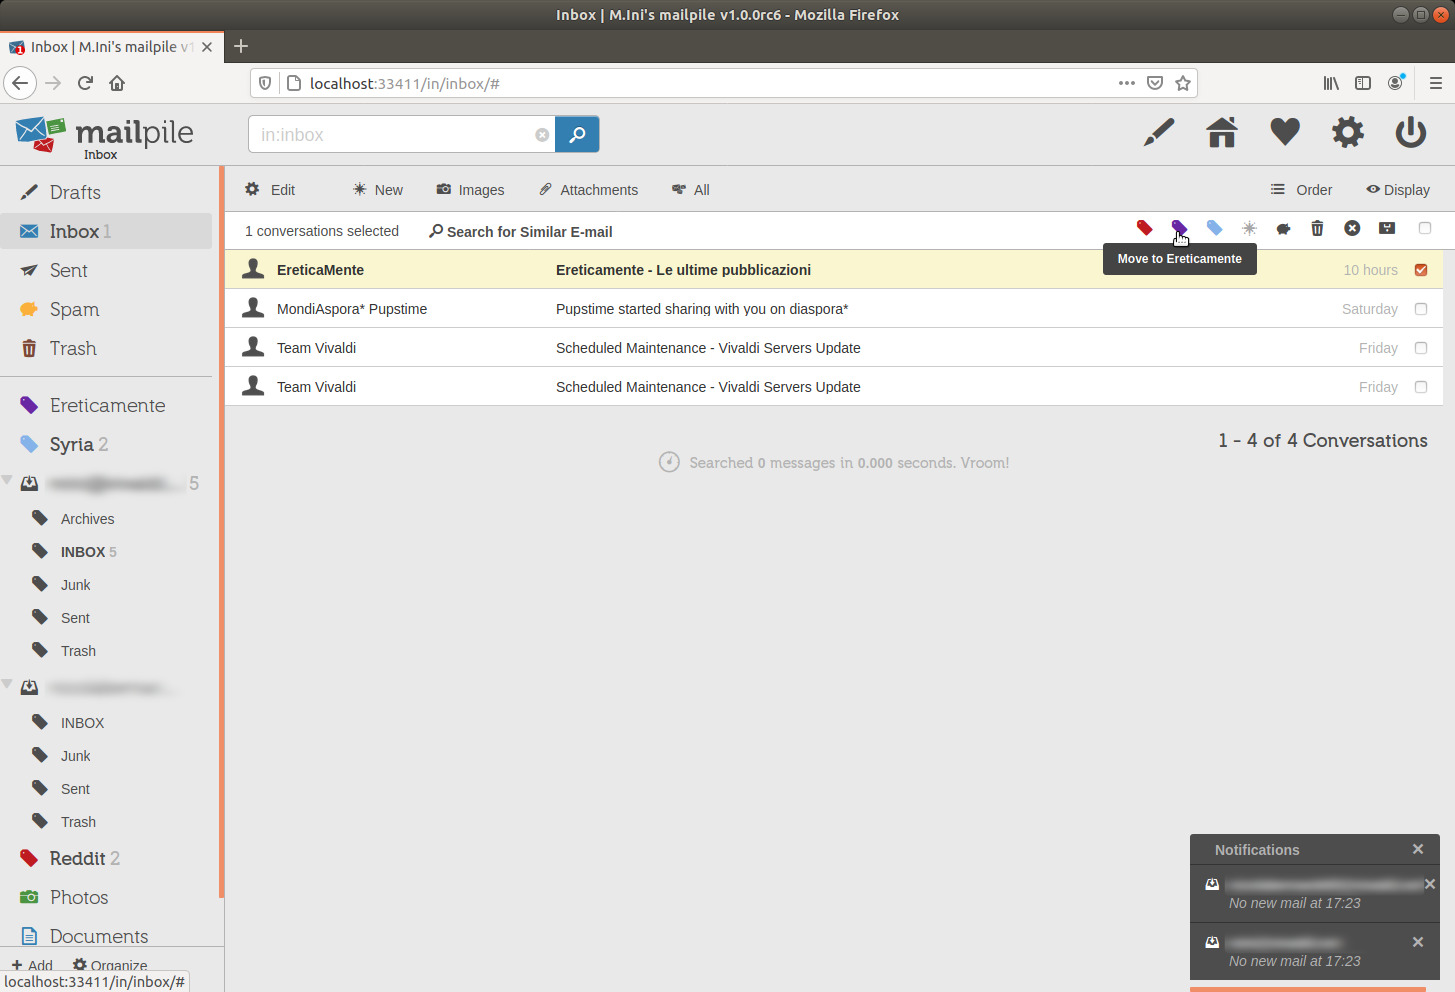Check the MondiAspora* Pupstime conversation checkbox
The image size is (1455, 992).
click(1421, 309)
